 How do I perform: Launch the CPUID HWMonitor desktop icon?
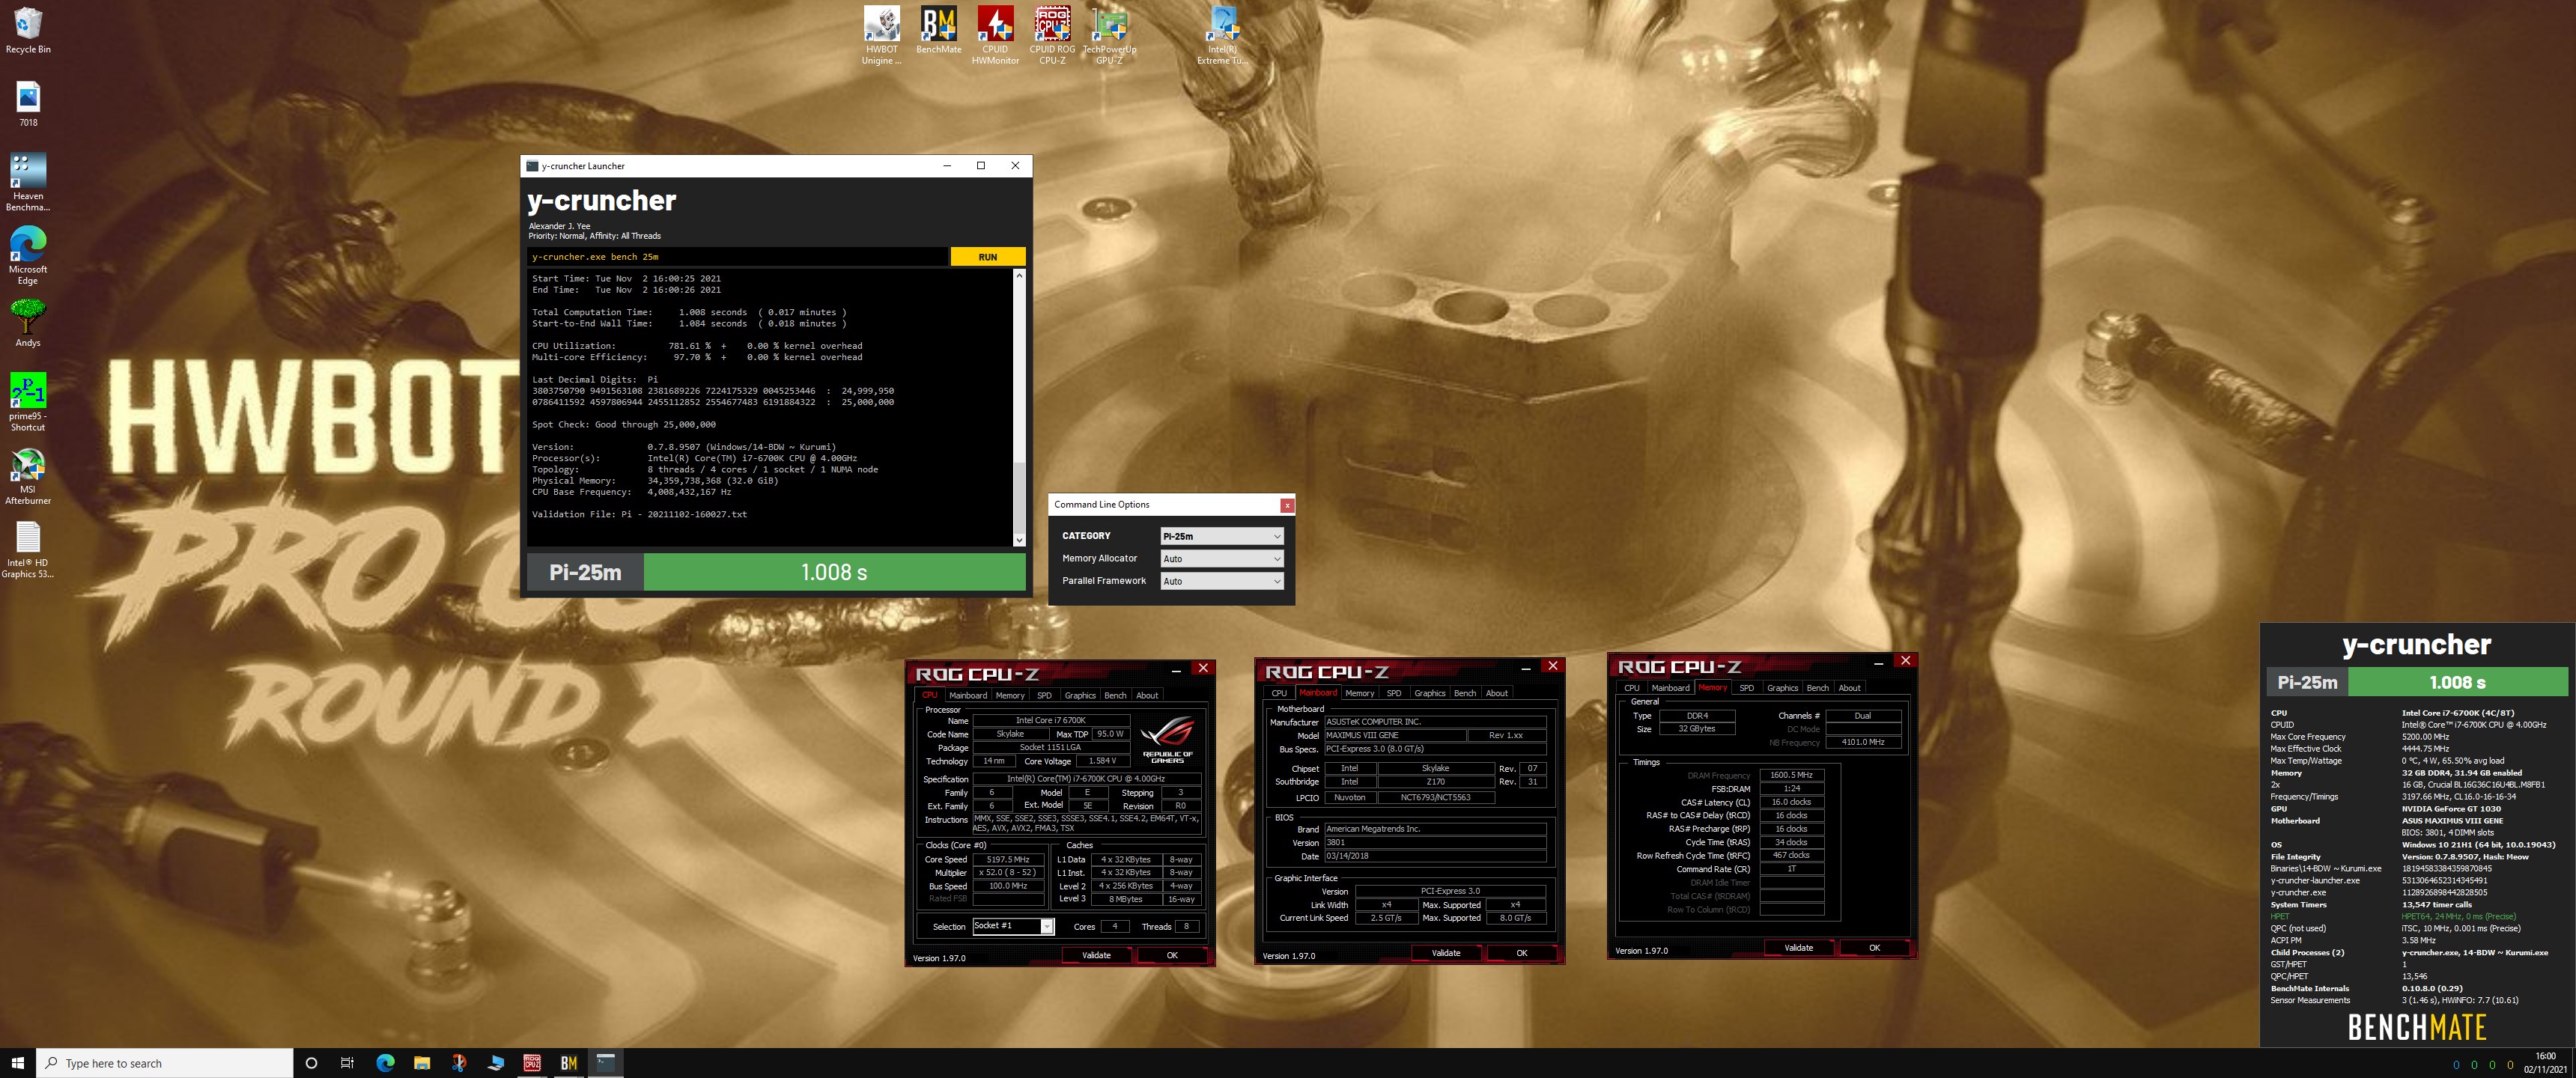(x=995, y=35)
